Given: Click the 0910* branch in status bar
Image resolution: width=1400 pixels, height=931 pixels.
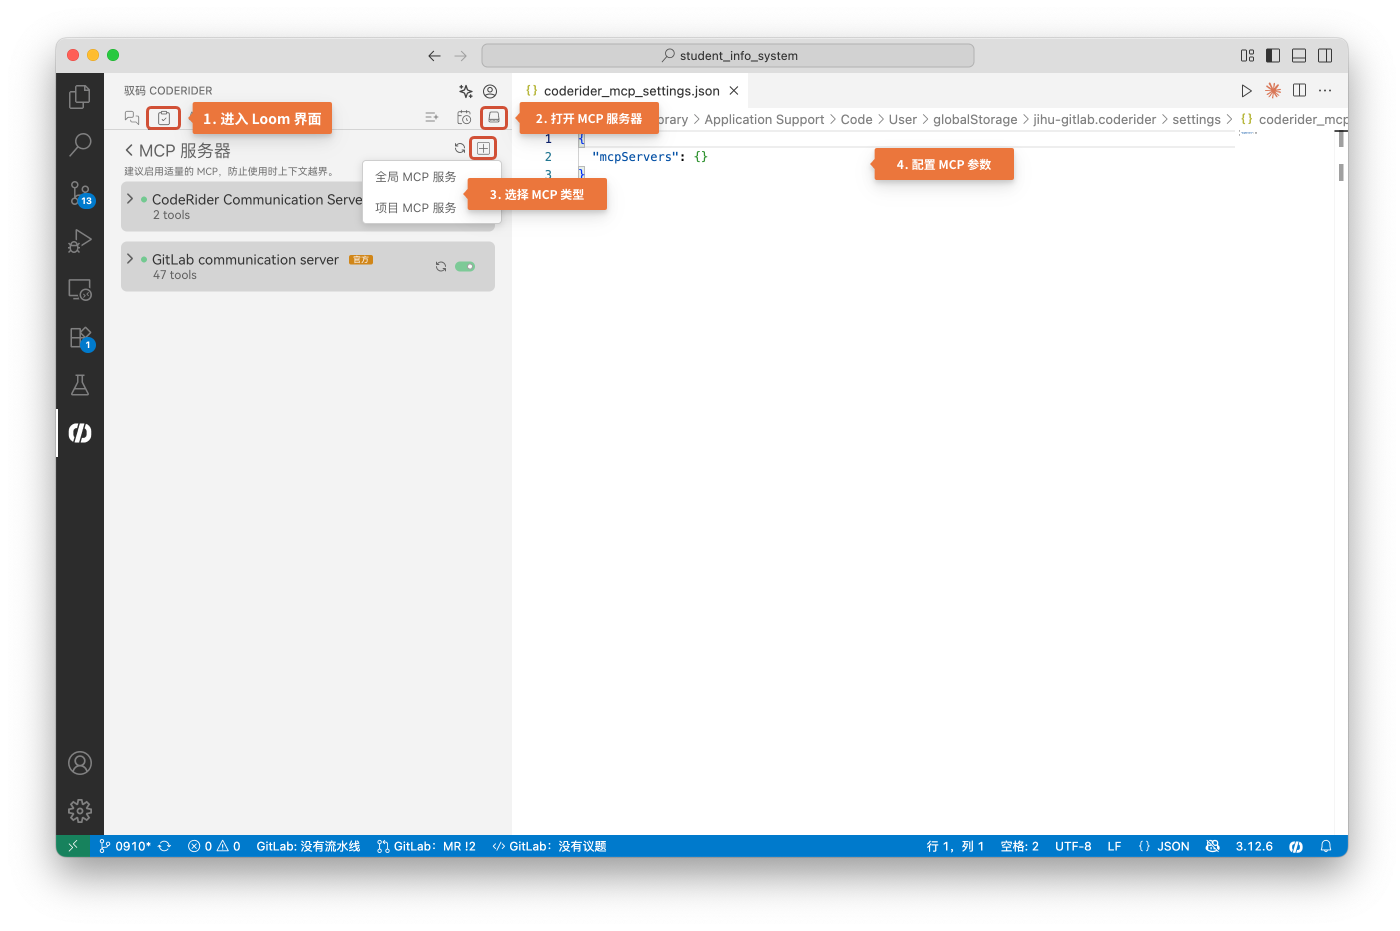Looking at the screenshot, I should (125, 846).
